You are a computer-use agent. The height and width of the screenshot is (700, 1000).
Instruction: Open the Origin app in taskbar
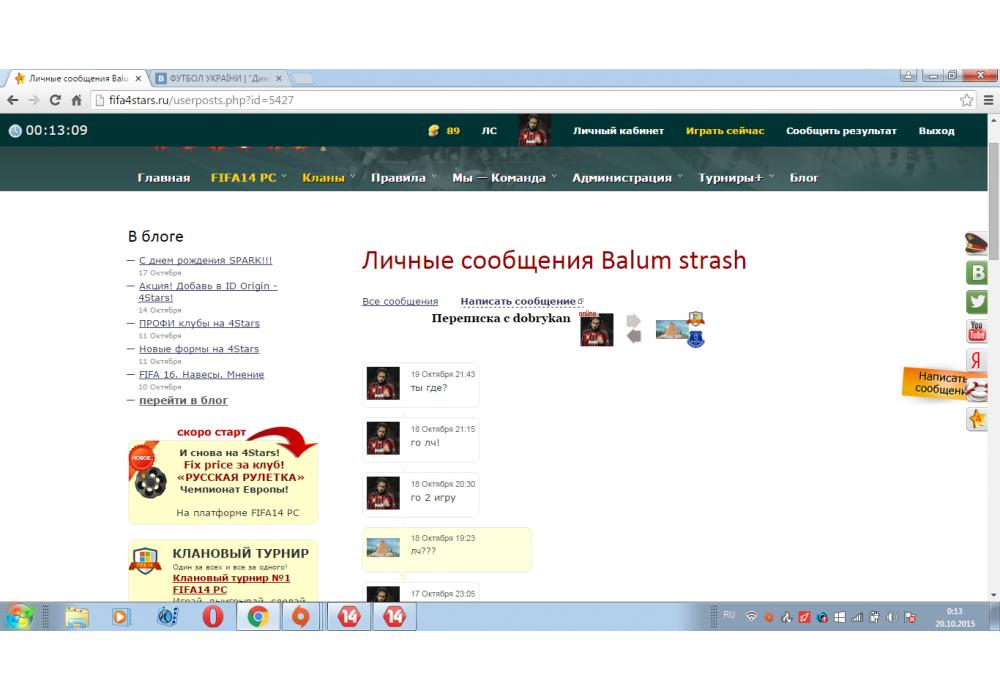click(300, 617)
